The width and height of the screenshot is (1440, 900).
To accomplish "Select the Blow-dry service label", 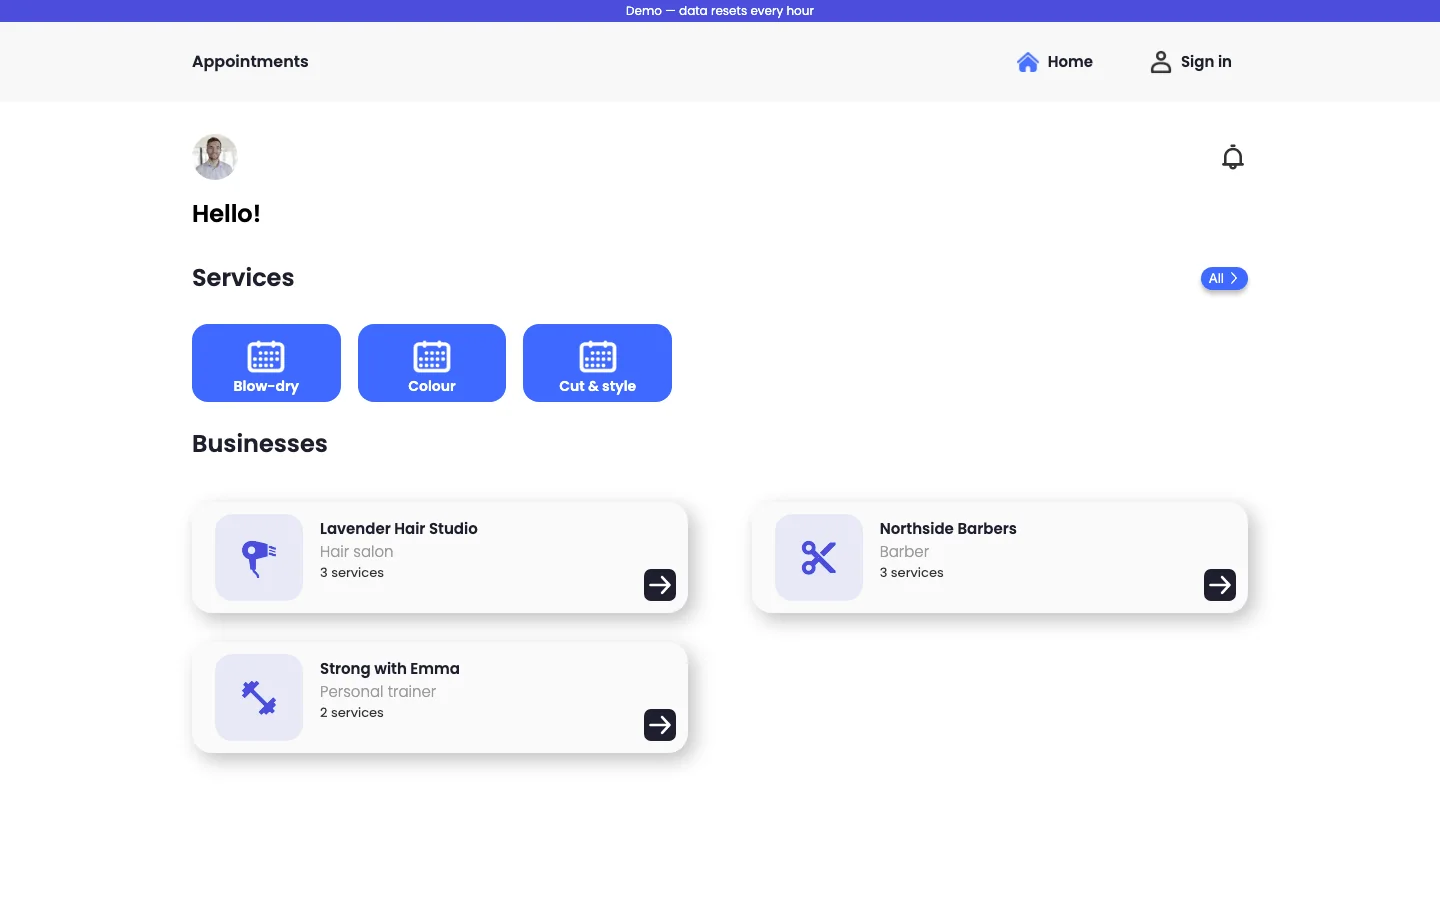I will (266, 386).
